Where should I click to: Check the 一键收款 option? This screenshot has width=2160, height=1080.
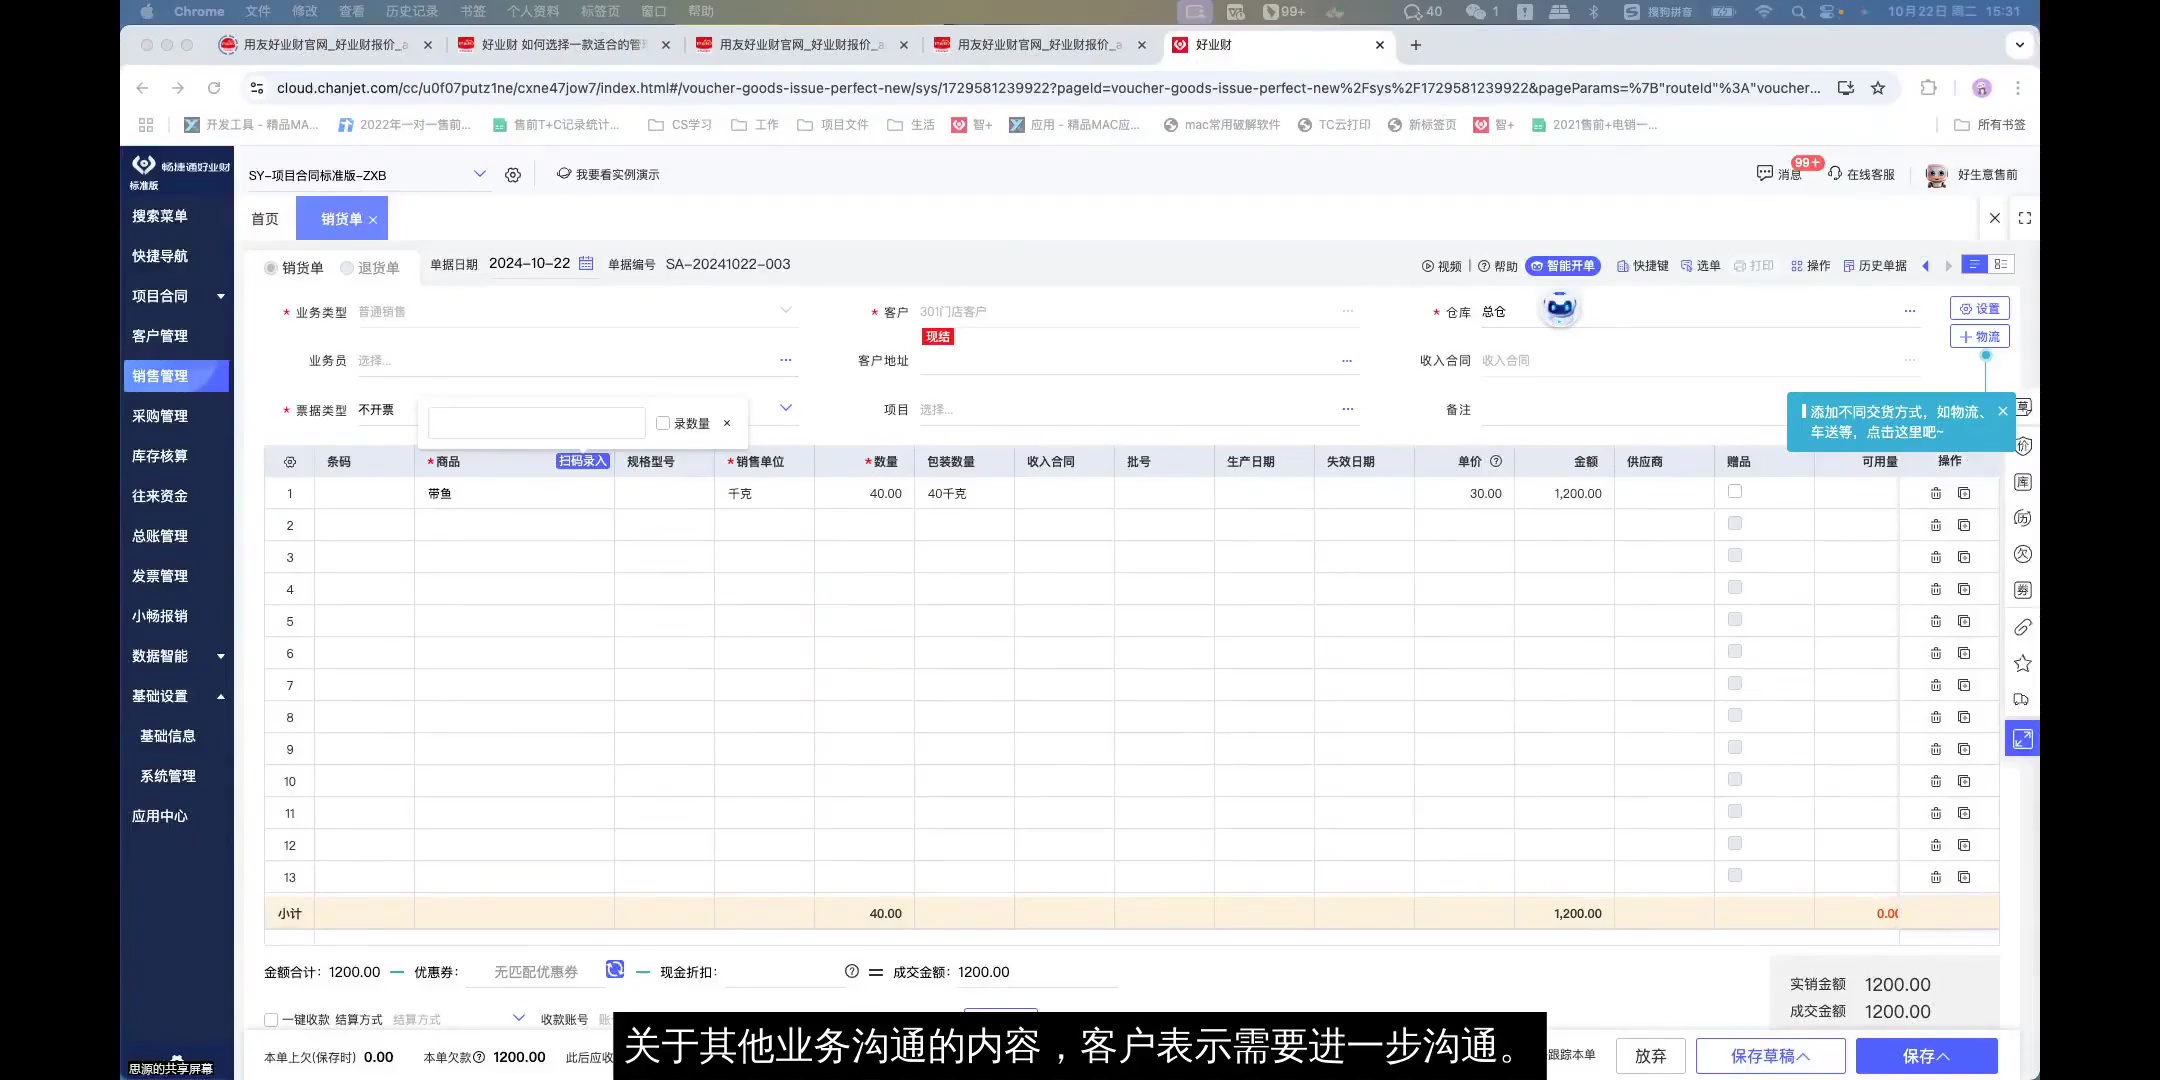[x=270, y=1019]
